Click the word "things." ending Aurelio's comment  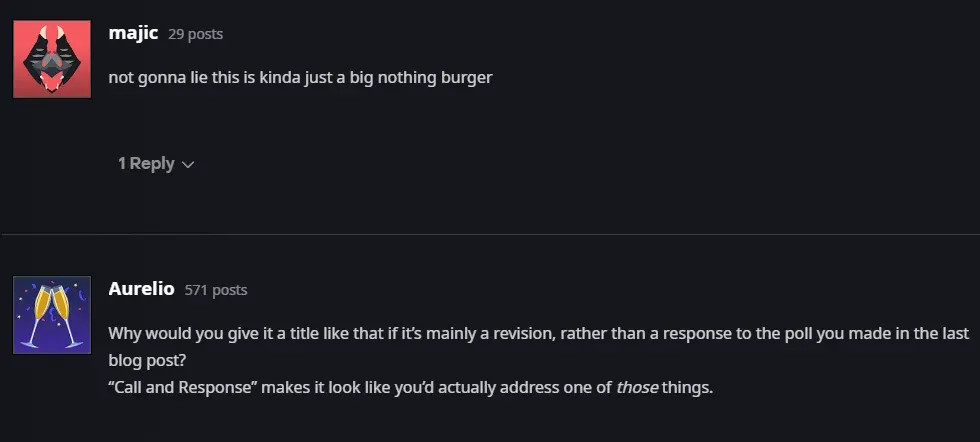[x=687, y=387]
